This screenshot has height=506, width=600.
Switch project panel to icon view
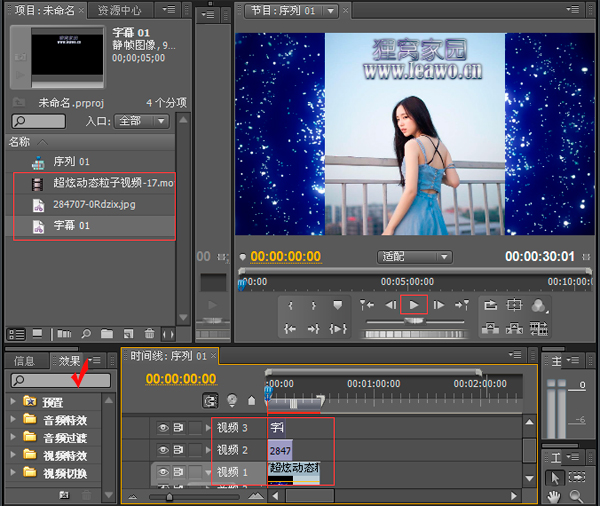tap(38, 334)
